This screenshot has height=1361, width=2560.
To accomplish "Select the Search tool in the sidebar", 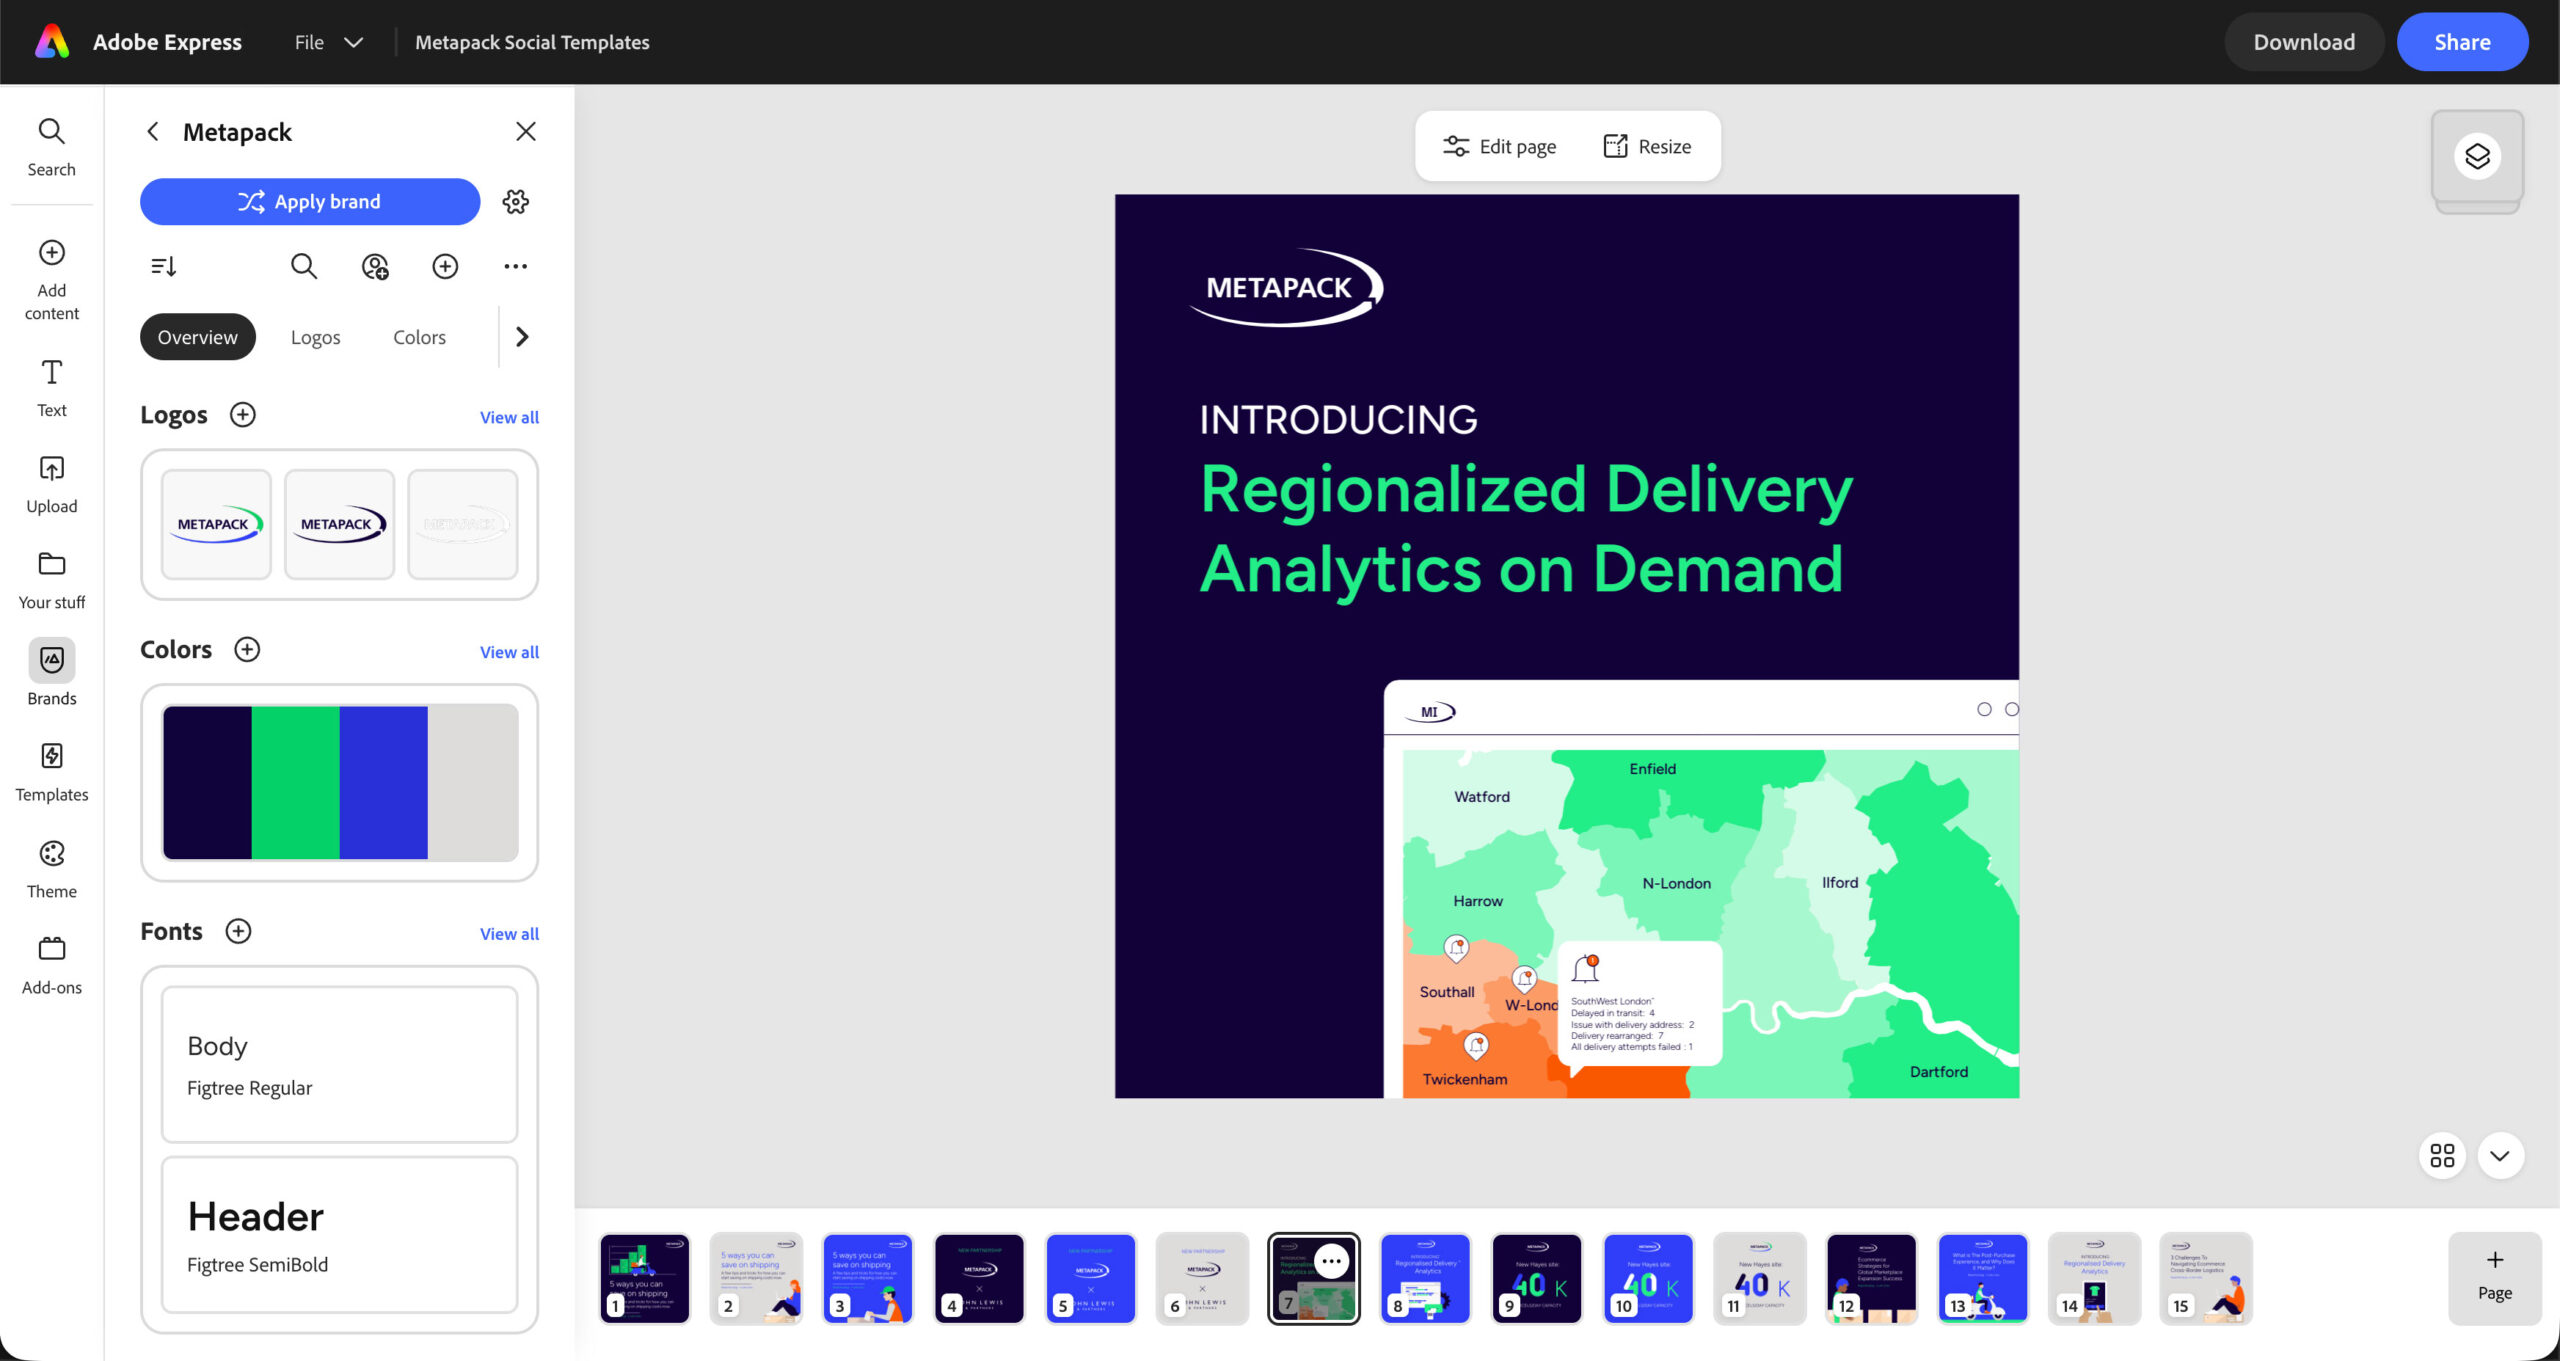I will pos(51,146).
